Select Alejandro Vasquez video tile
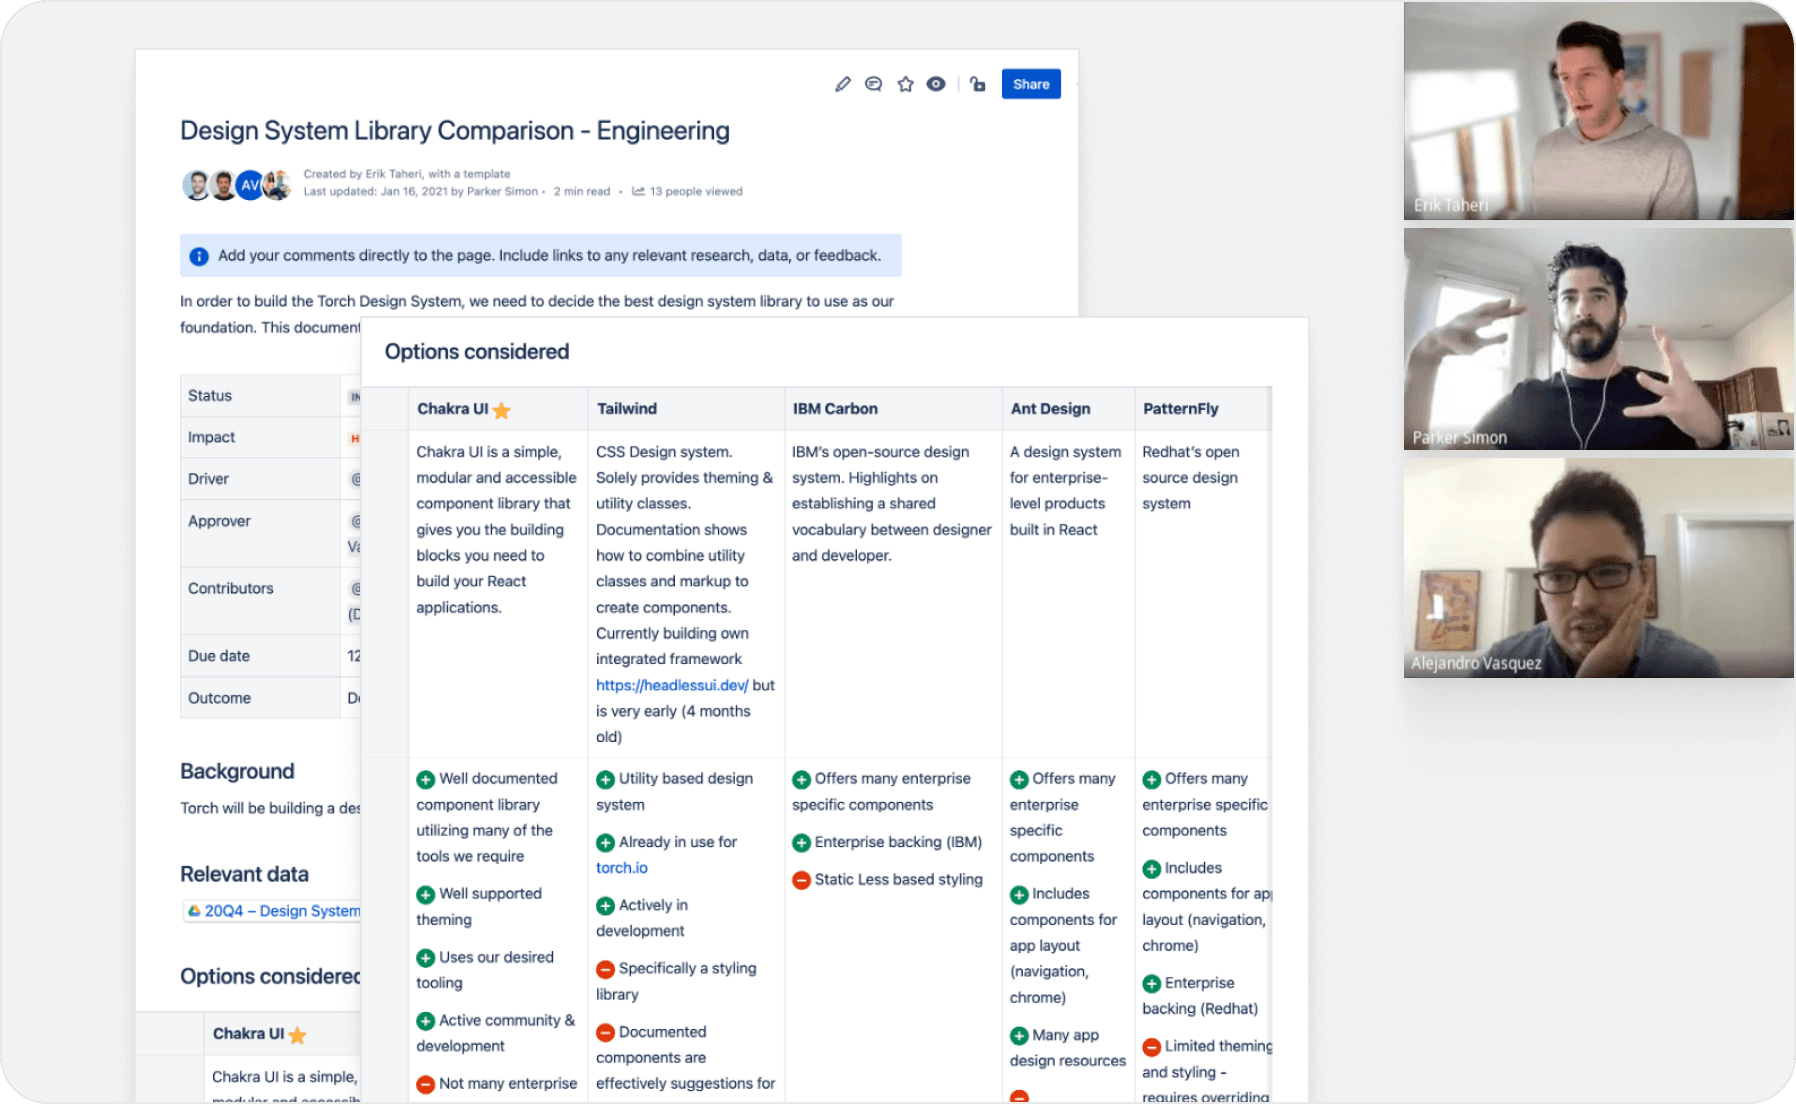 click(1598, 568)
